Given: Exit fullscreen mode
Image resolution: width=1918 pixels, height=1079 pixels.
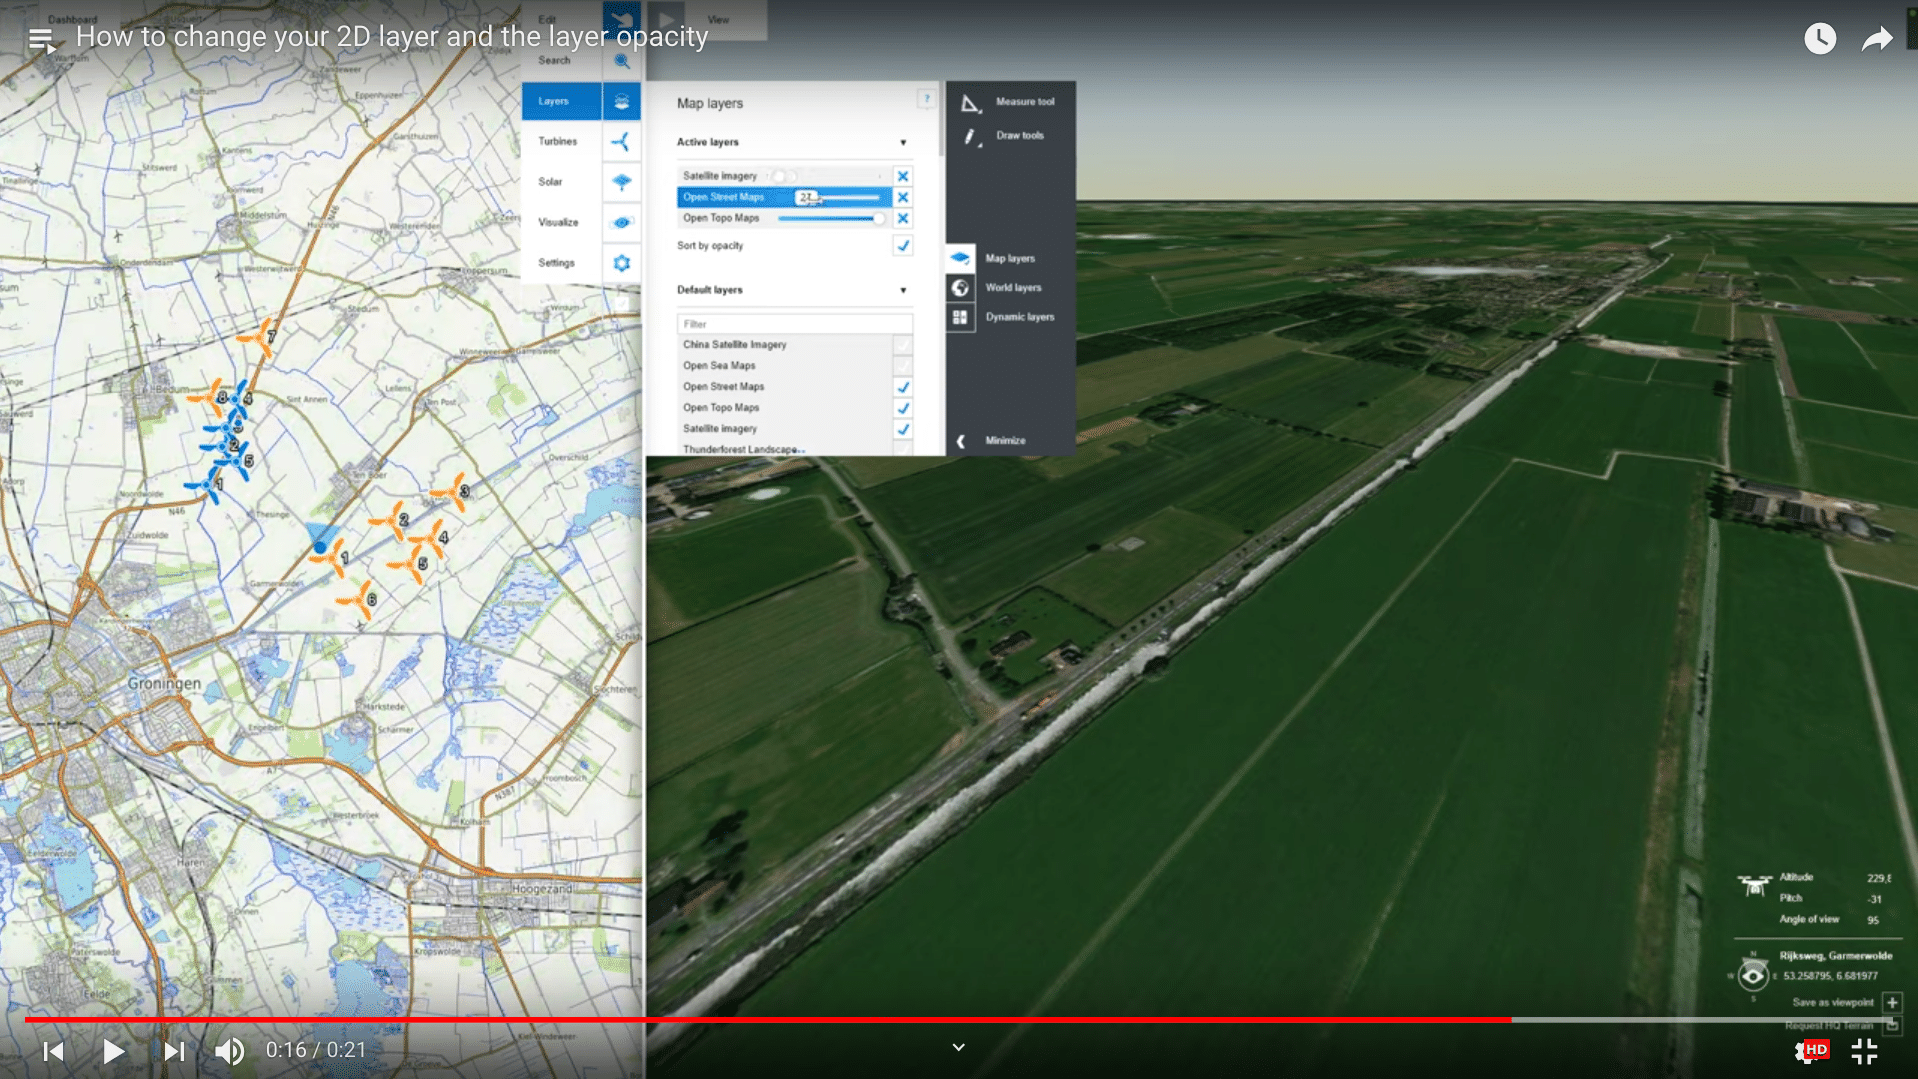Looking at the screenshot, I should (x=1864, y=1051).
